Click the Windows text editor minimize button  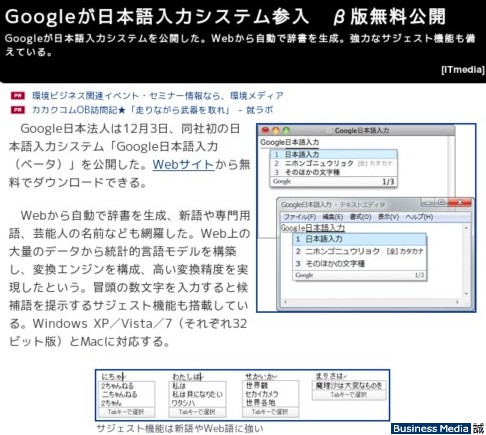pos(428,202)
